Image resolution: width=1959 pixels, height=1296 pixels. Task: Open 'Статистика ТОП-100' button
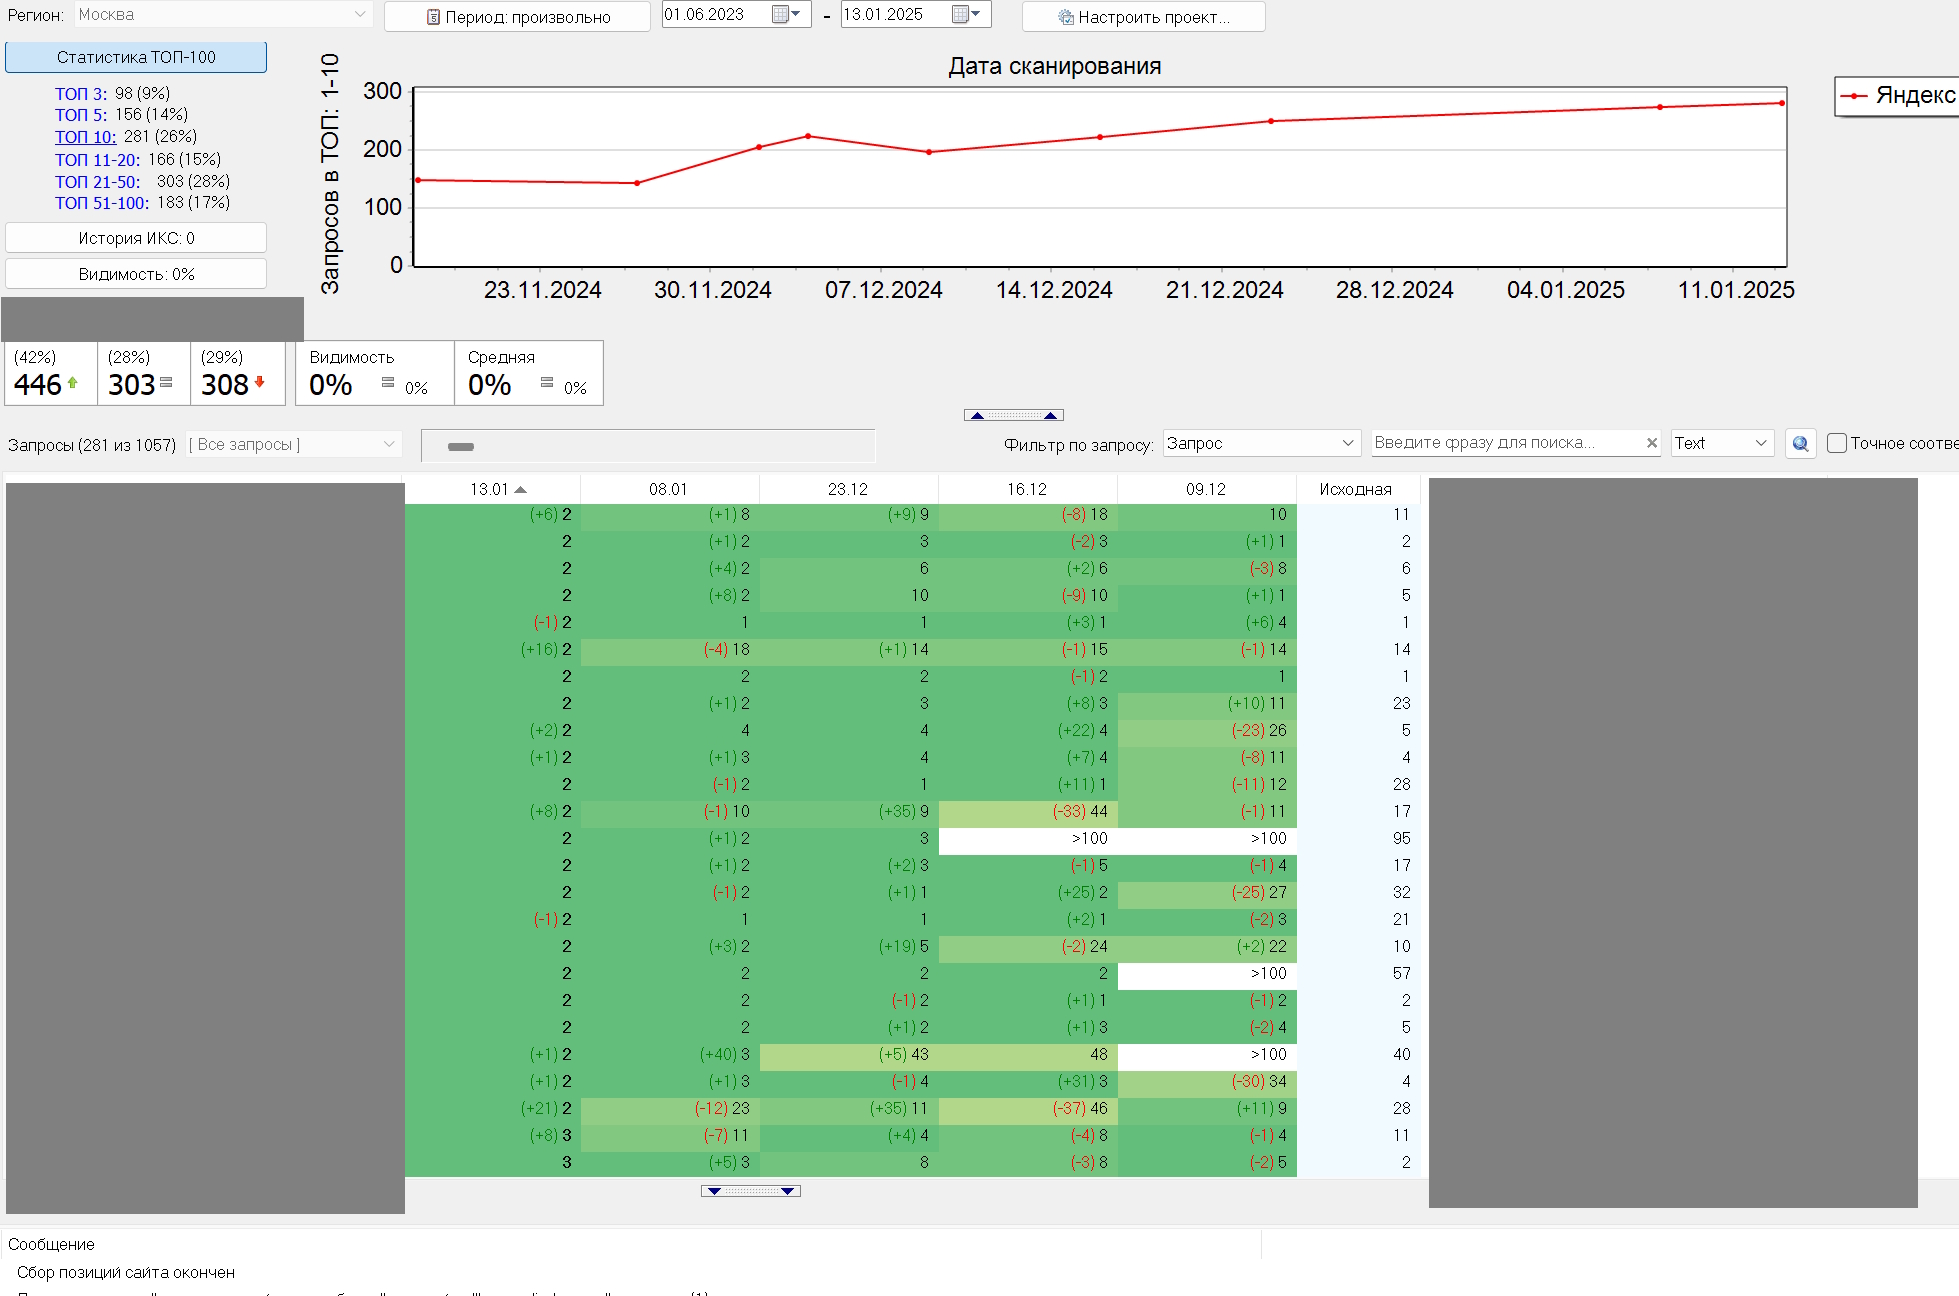click(x=136, y=57)
